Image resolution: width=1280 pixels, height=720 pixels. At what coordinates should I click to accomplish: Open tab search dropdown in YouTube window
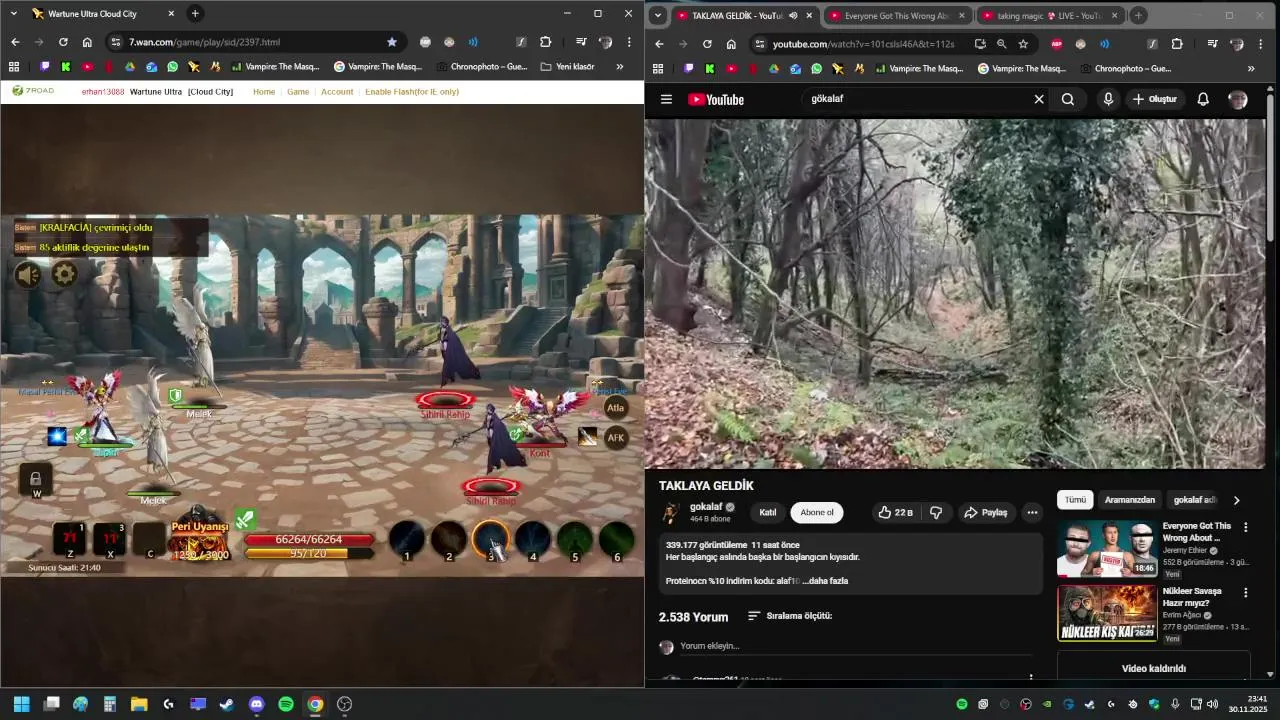[x=657, y=15]
